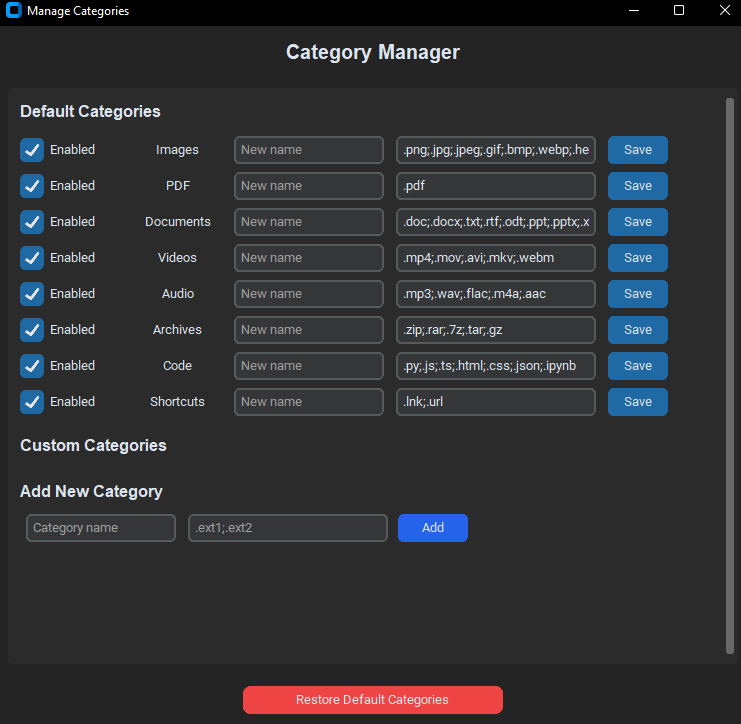Edit Shortcuts extensions field (.lnk;.url)
This screenshot has width=741, height=724.
pos(496,401)
